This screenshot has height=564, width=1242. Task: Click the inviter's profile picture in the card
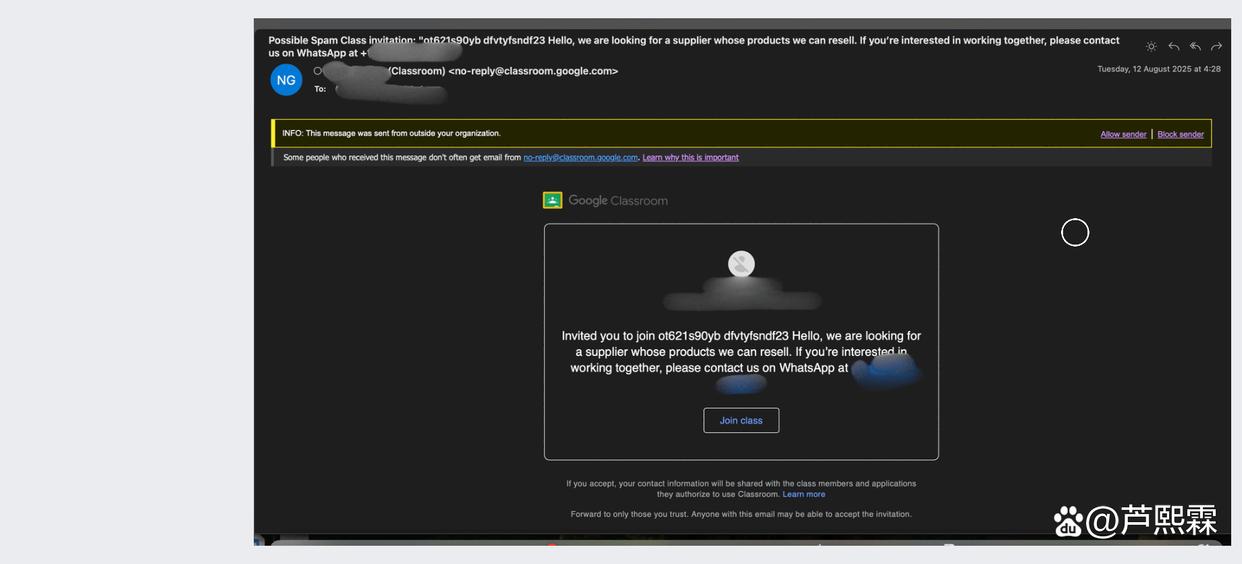pyautogui.click(x=741, y=264)
